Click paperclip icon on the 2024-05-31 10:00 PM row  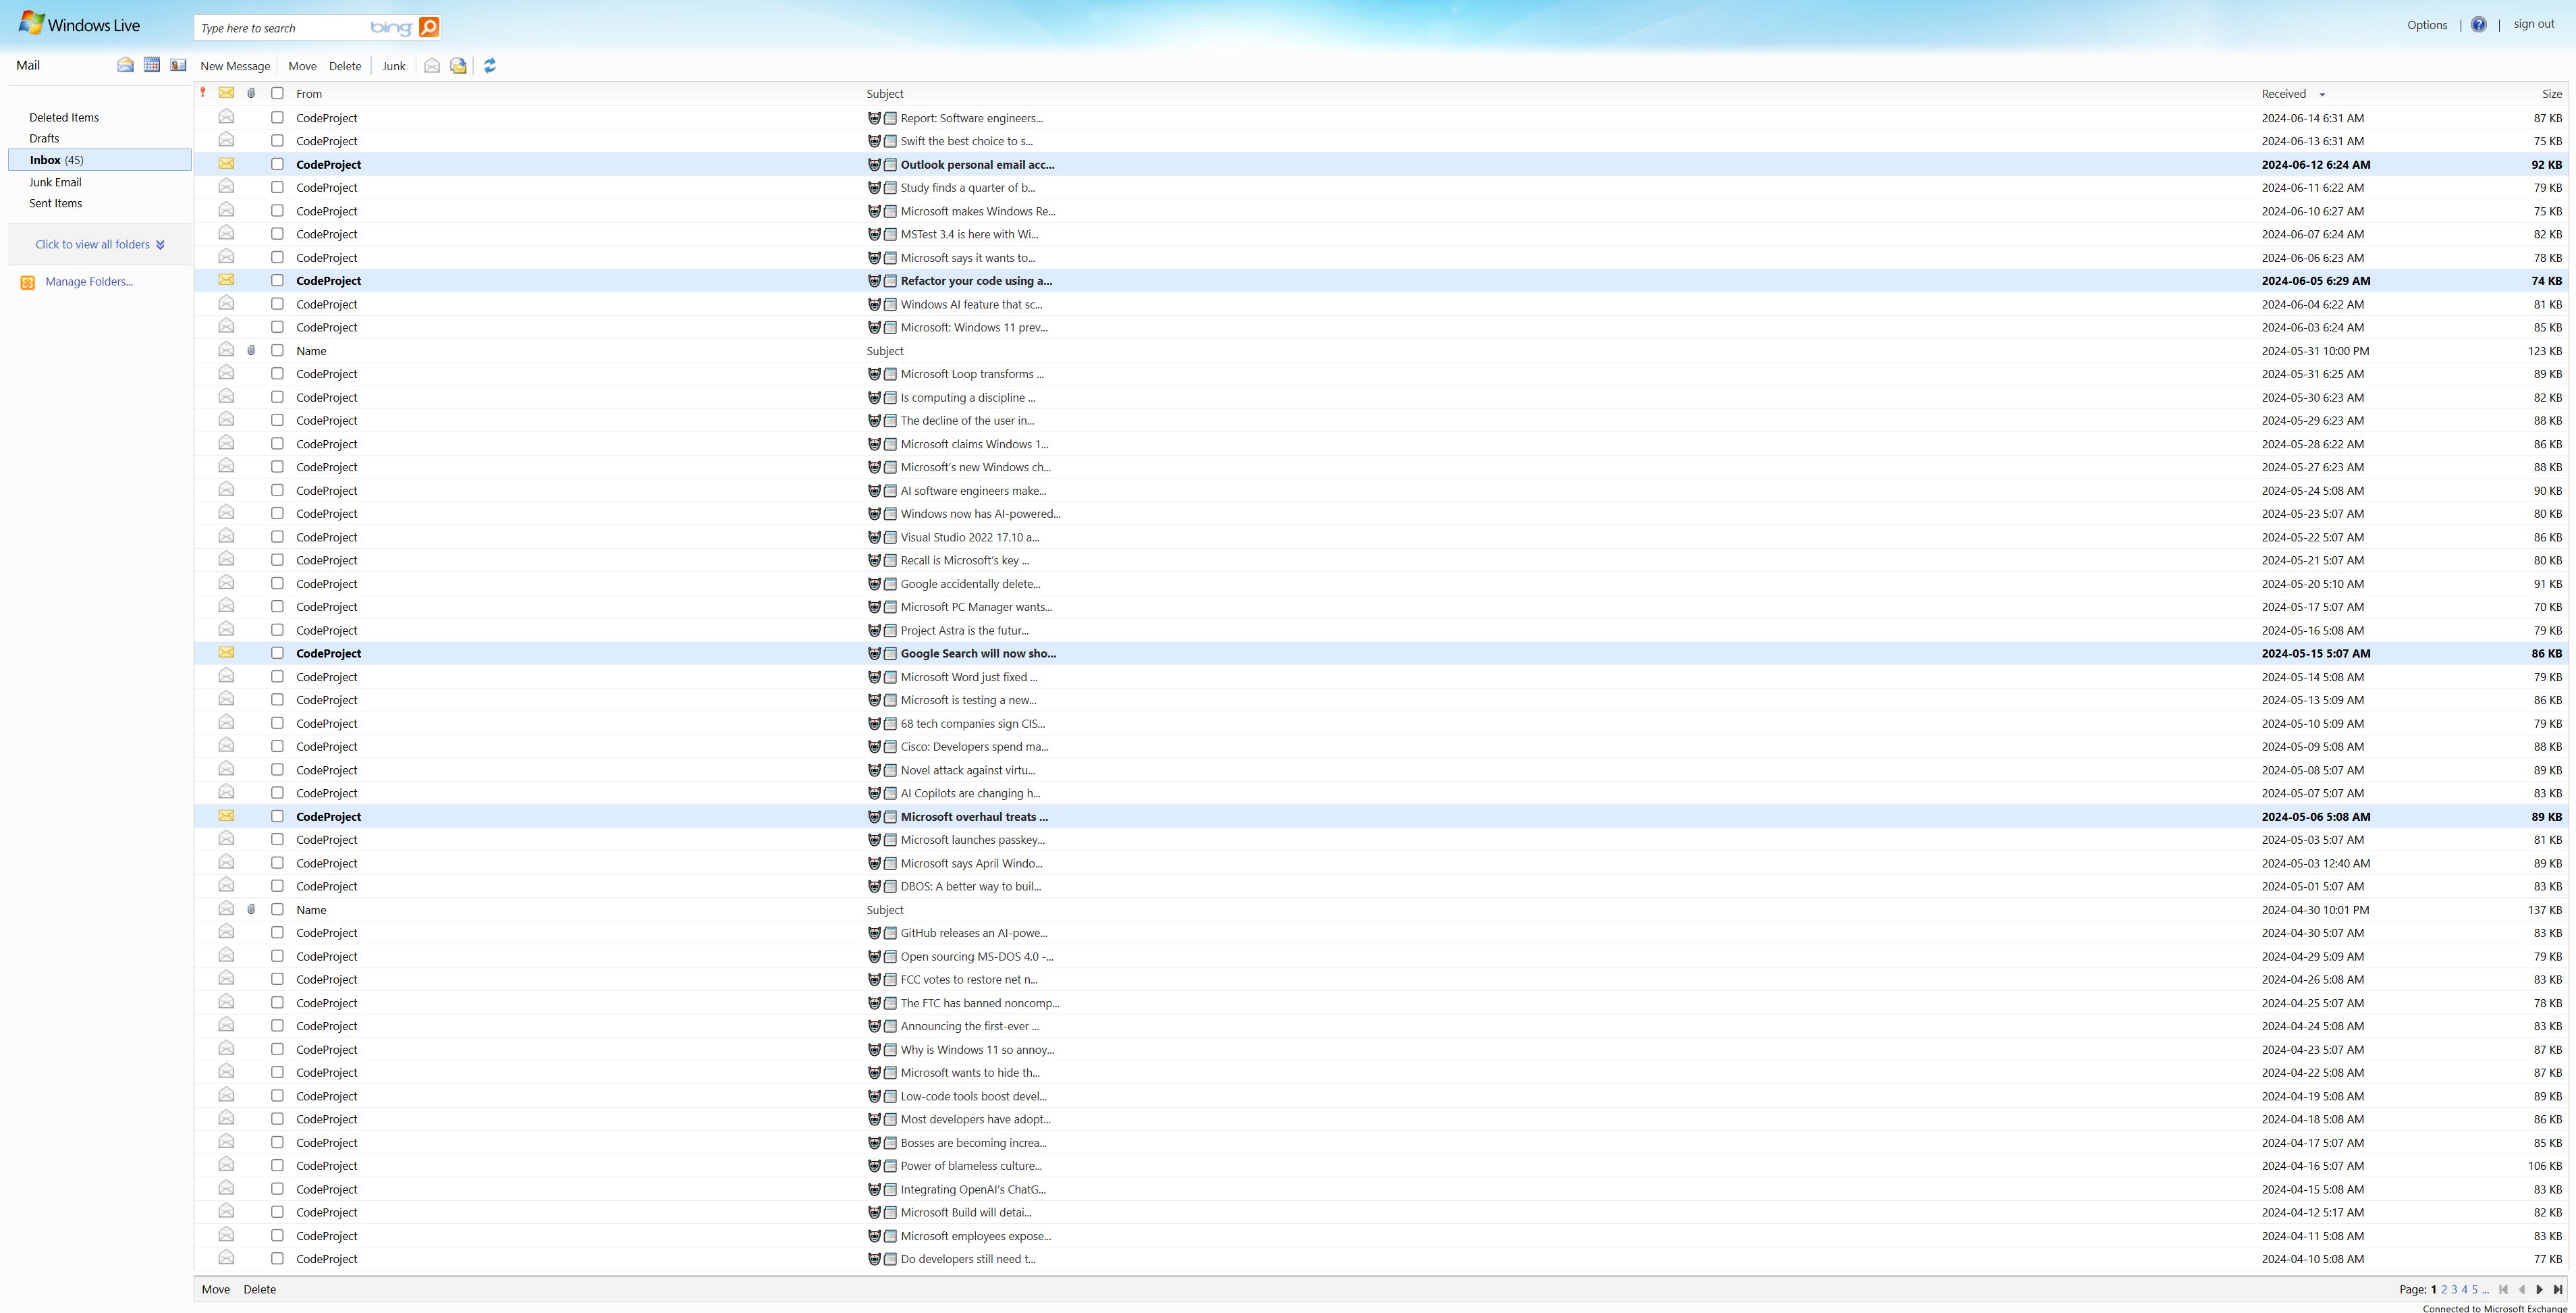tap(251, 350)
